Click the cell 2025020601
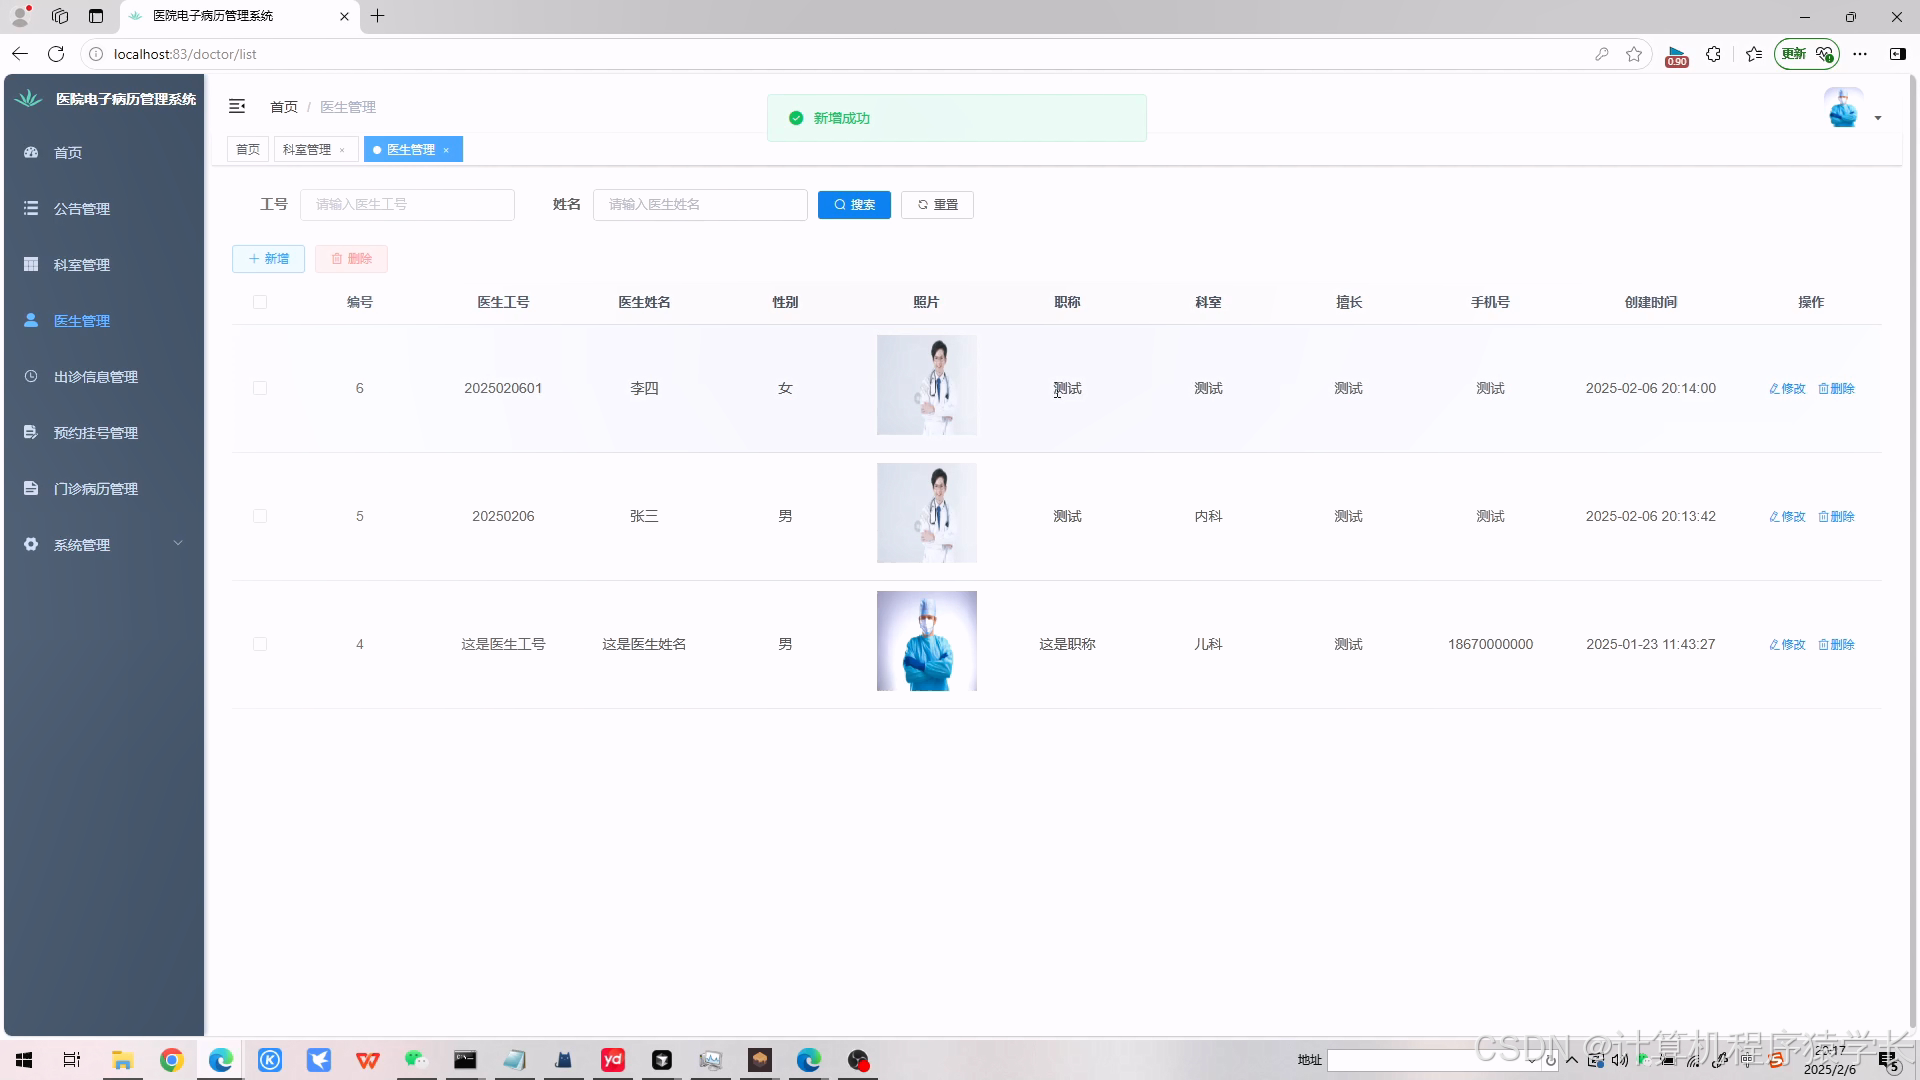 tap(503, 388)
